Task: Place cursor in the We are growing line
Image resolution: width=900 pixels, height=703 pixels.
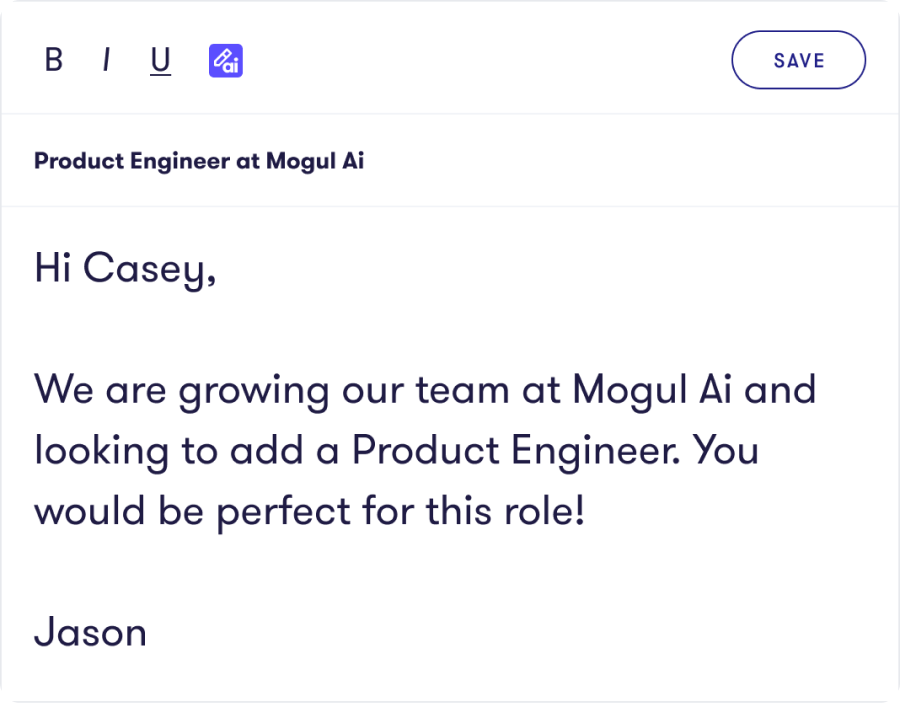Action: pyautogui.click(x=425, y=390)
